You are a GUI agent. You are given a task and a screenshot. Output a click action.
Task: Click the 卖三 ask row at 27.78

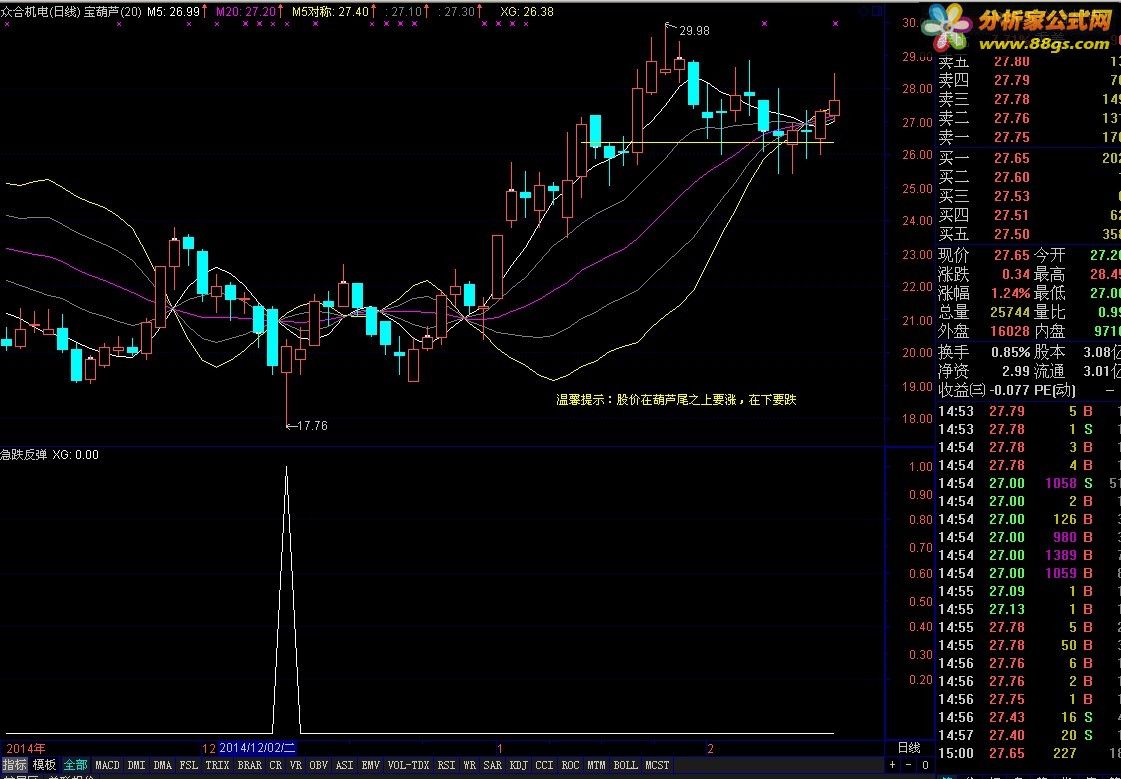(x=1028, y=99)
